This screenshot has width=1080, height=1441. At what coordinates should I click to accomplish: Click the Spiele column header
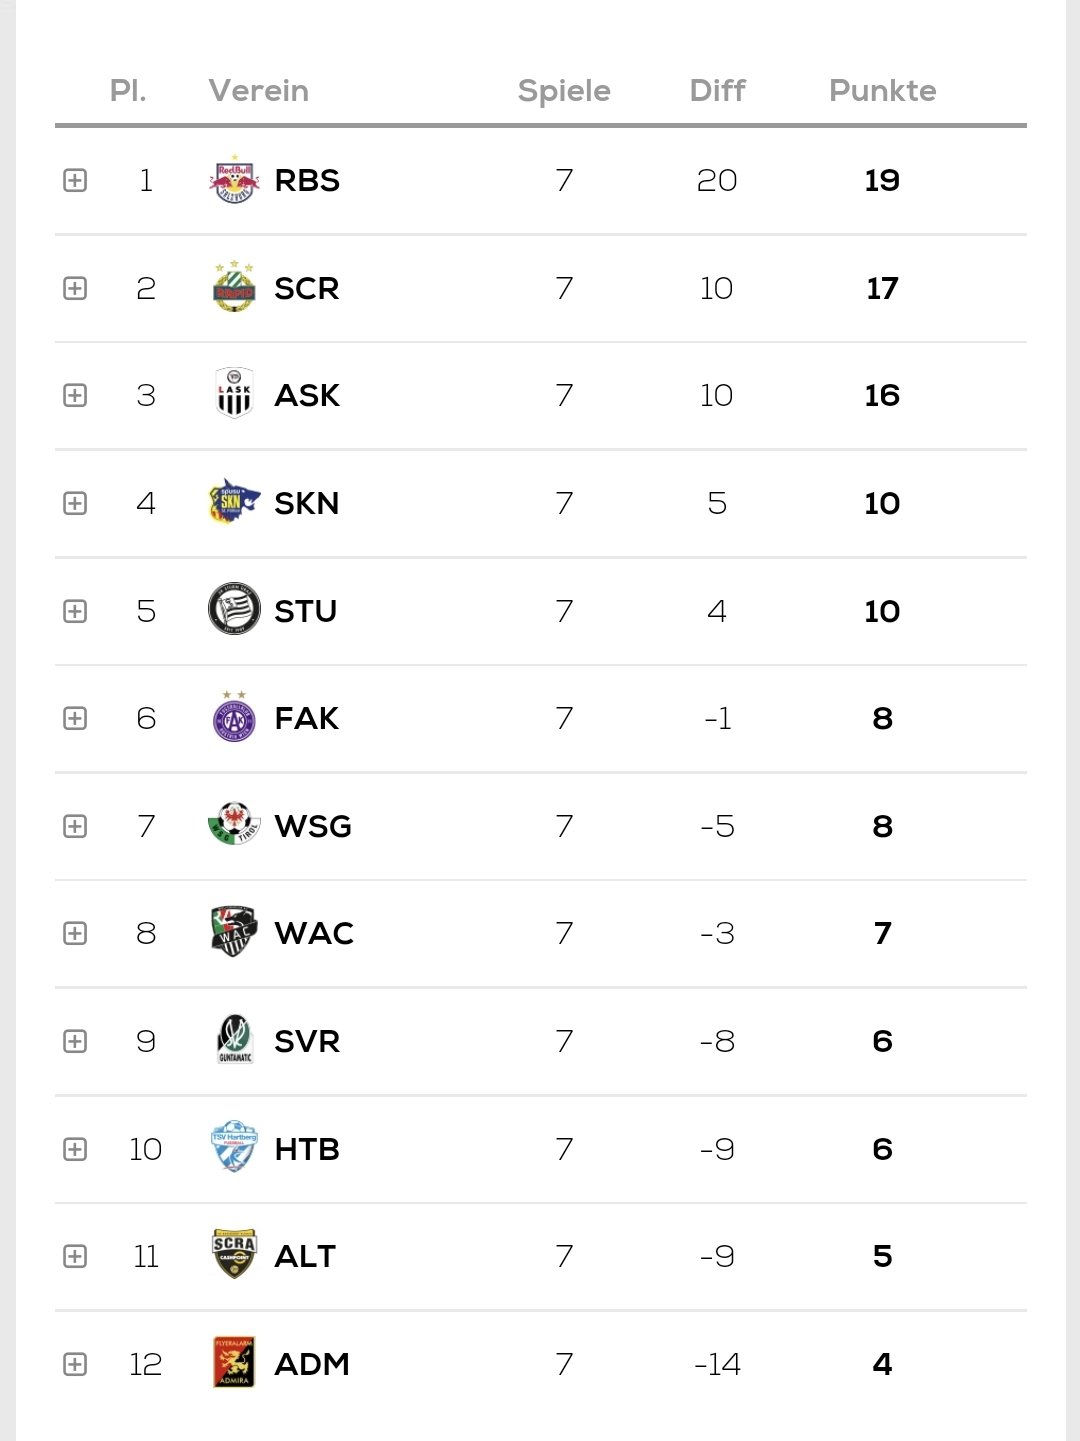point(564,91)
